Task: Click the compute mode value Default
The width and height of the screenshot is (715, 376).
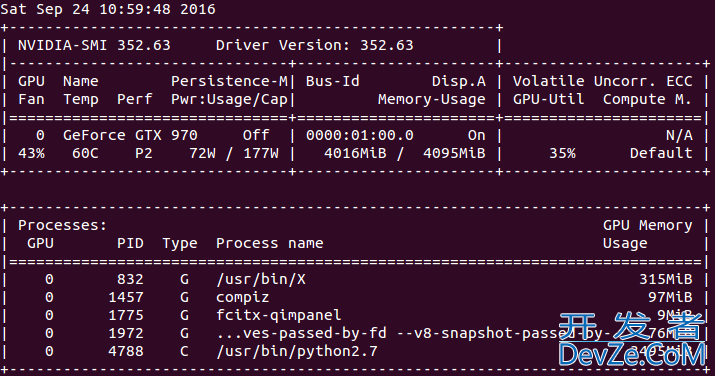Action: 661,154
